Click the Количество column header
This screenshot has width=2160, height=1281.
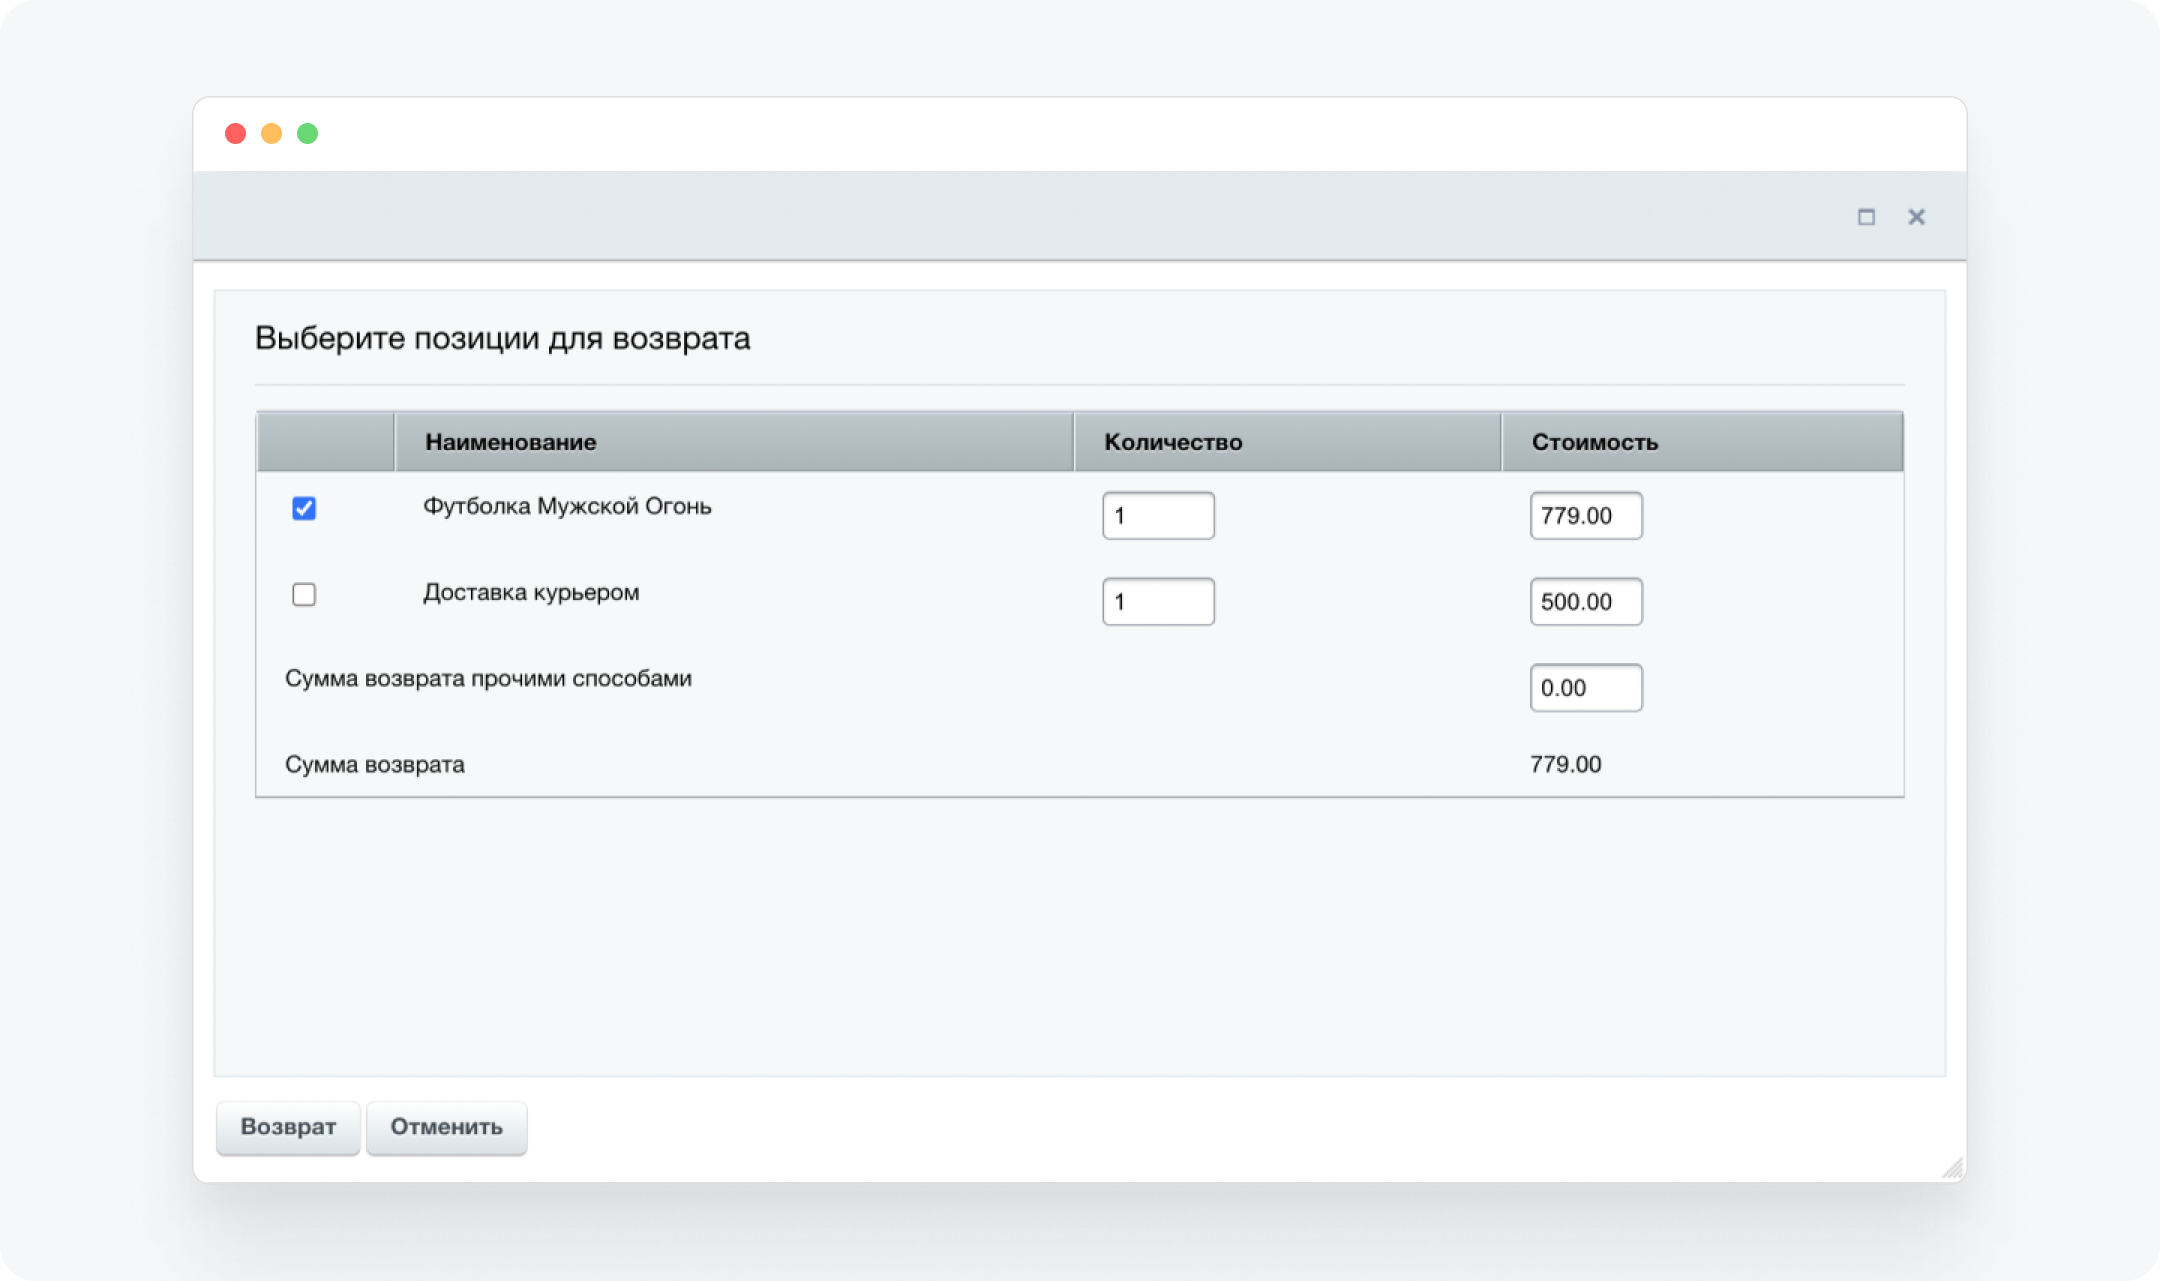pyautogui.click(x=1288, y=442)
